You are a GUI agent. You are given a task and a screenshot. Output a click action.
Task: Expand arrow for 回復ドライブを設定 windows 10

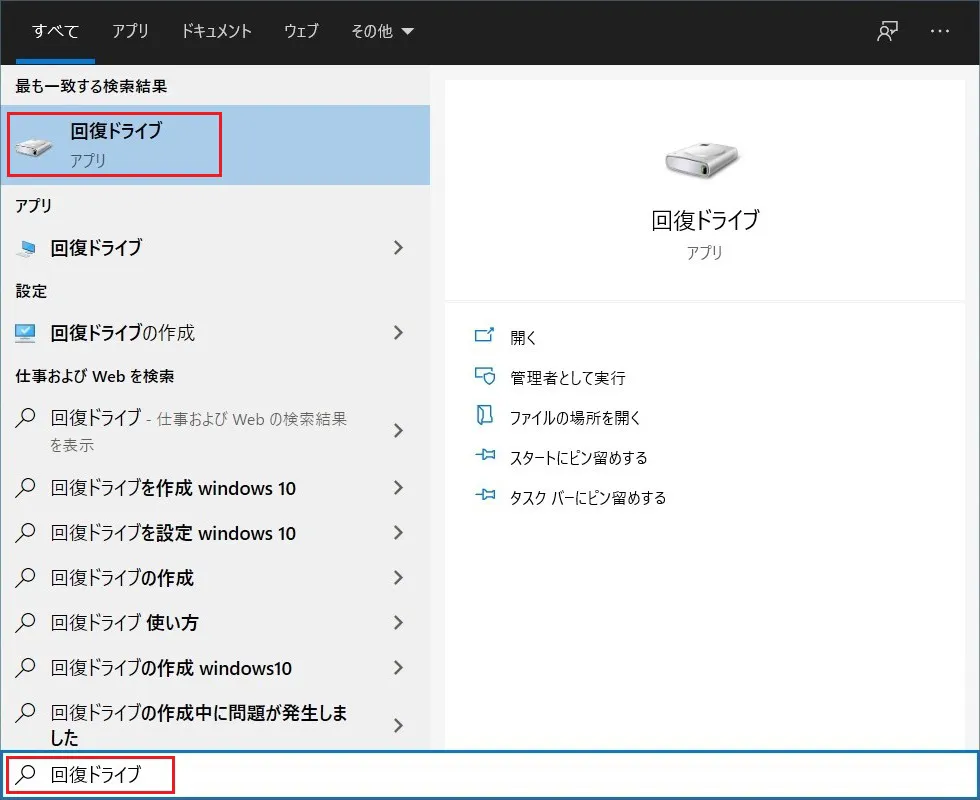(398, 532)
